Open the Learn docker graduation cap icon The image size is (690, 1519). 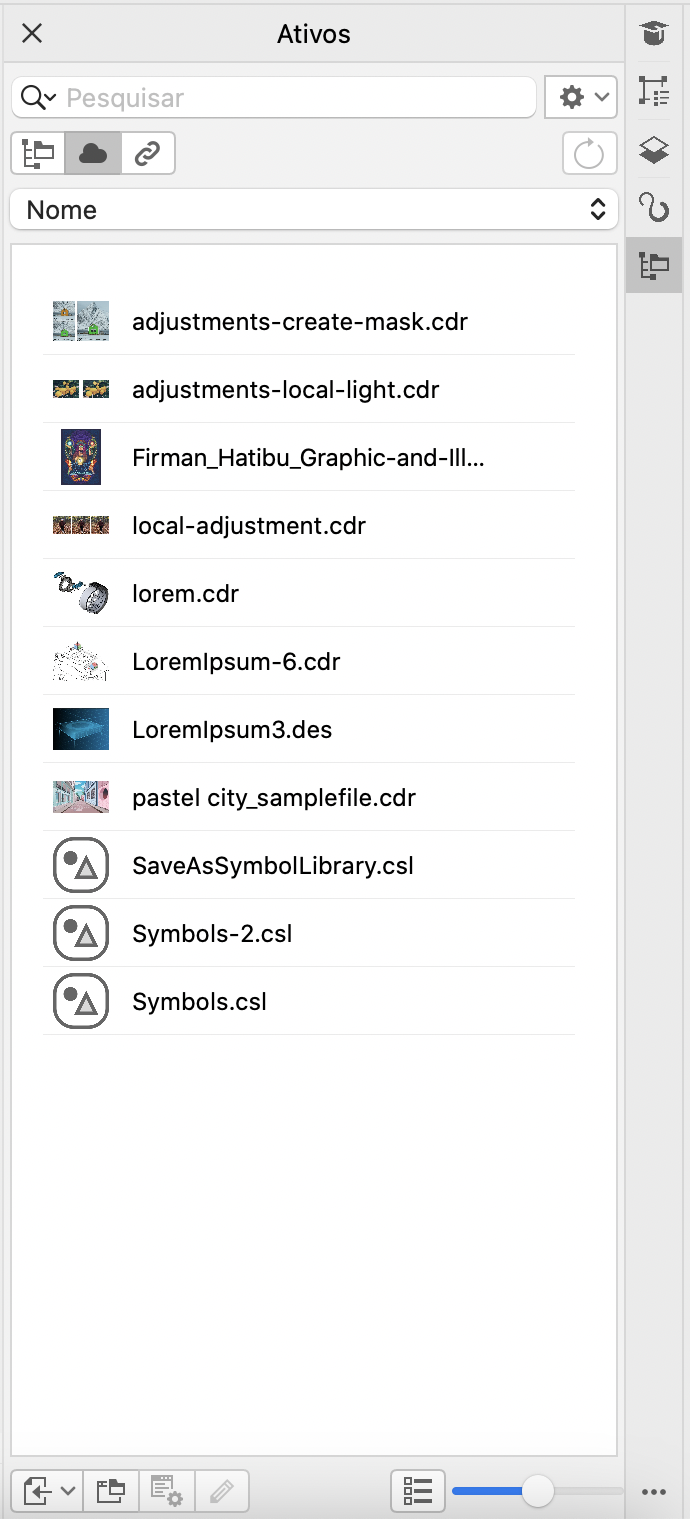[x=654, y=34]
